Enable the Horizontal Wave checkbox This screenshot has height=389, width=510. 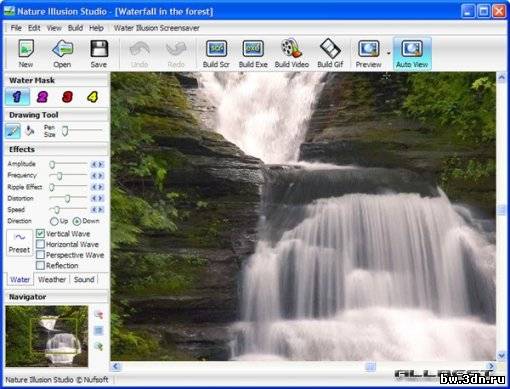pos(40,244)
